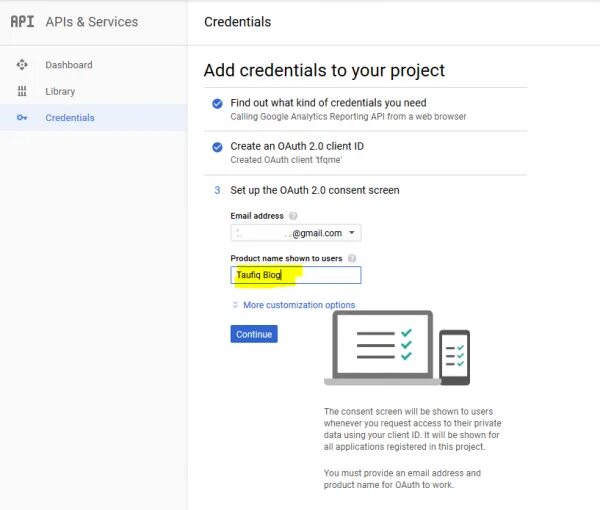The image size is (600, 510).
Task: Click the laptop and phone consent illustration
Action: (397, 348)
